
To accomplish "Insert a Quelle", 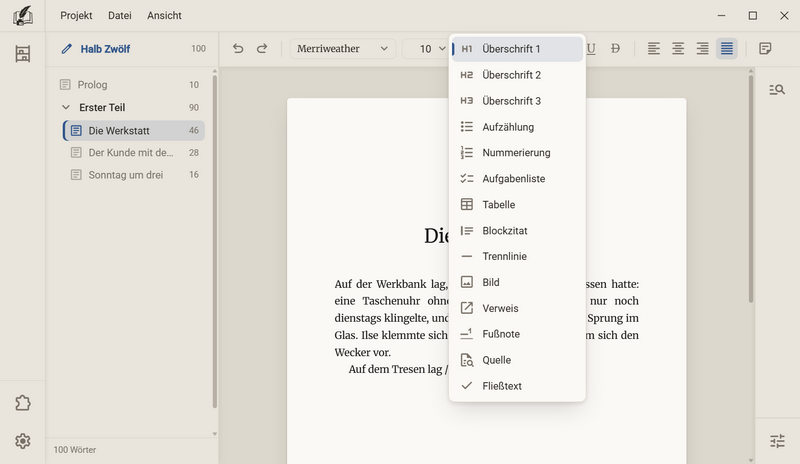I will click(x=517, y=360).
